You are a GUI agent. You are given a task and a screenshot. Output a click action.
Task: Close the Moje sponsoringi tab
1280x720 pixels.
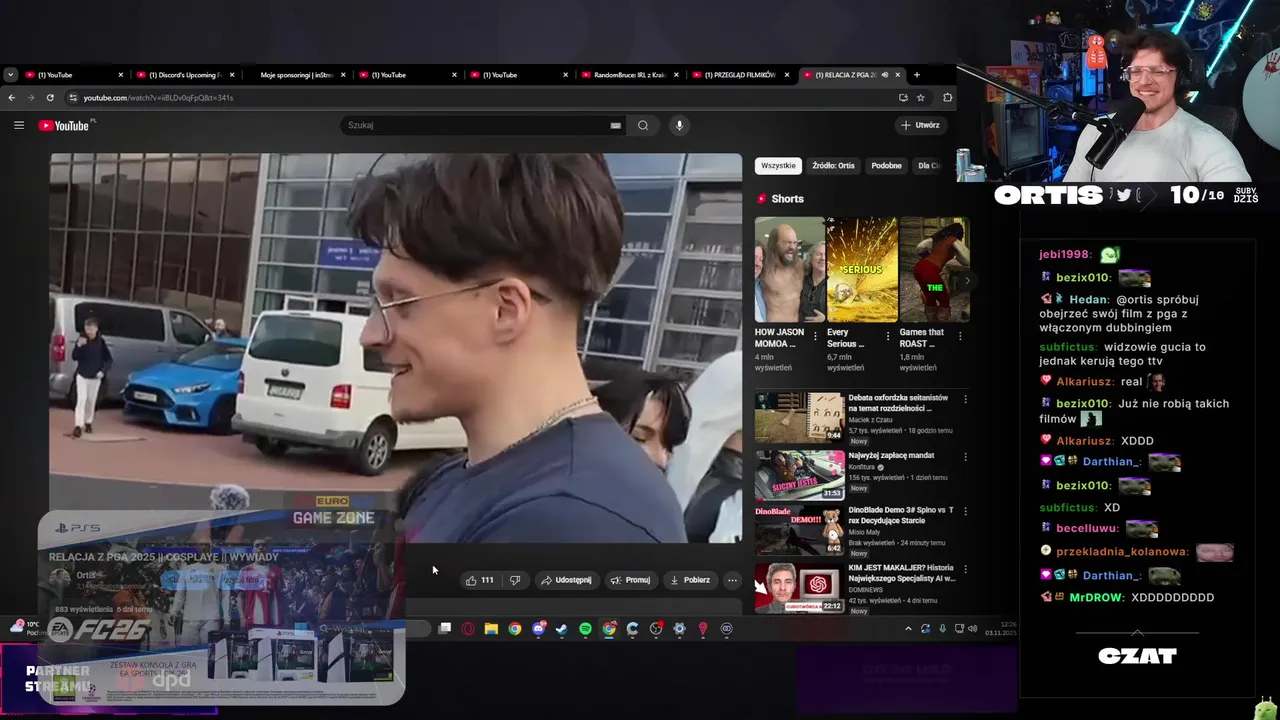click(x=343, y=75)
